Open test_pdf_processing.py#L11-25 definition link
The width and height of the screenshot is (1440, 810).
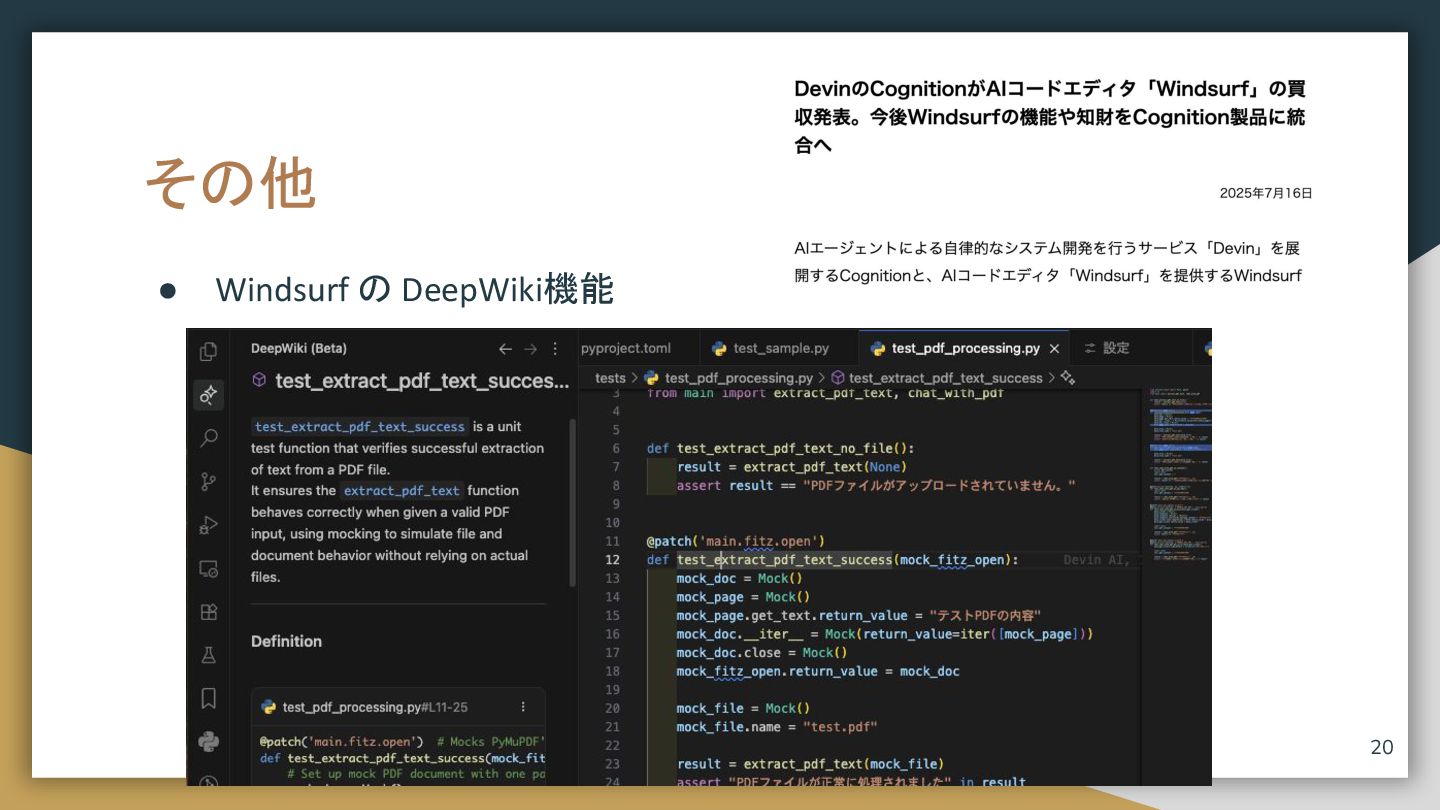pyautogui.click(x=375, y=707)
